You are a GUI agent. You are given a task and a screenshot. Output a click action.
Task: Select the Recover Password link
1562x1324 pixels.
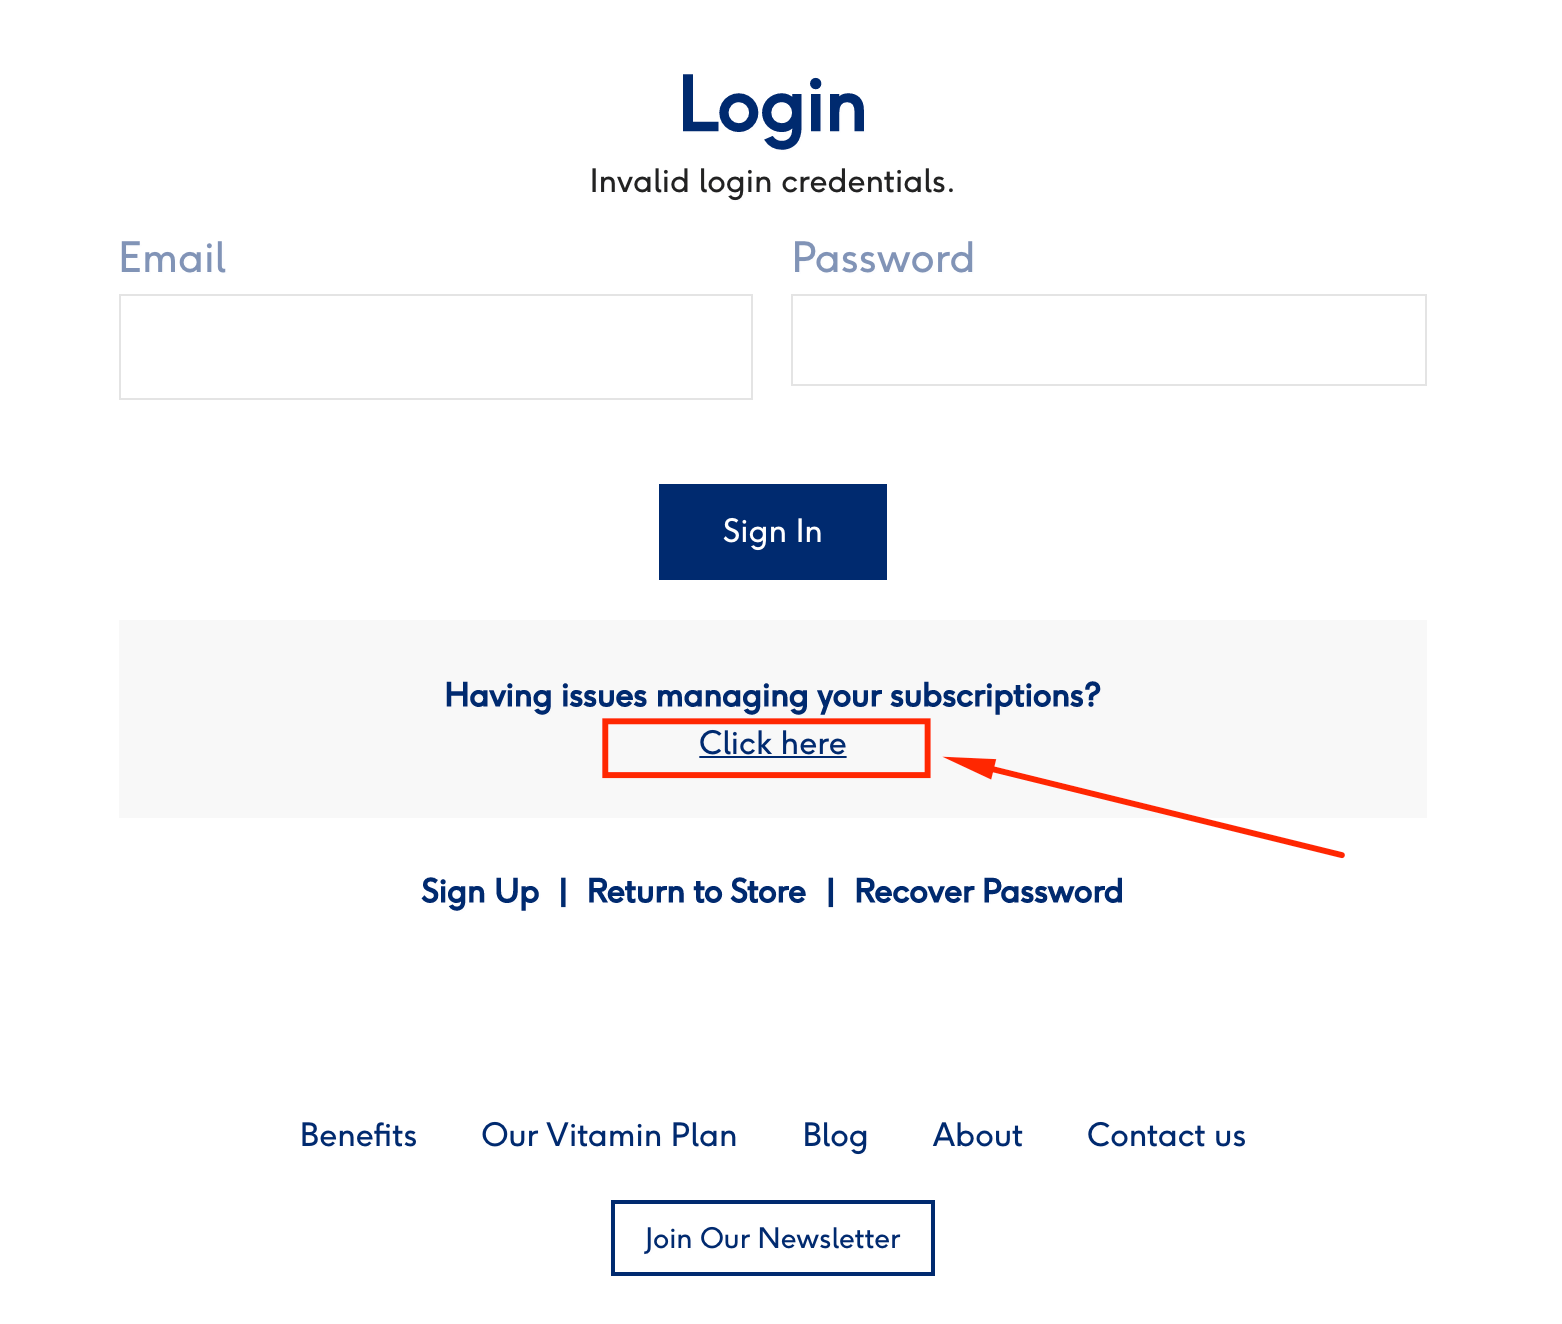989,891
